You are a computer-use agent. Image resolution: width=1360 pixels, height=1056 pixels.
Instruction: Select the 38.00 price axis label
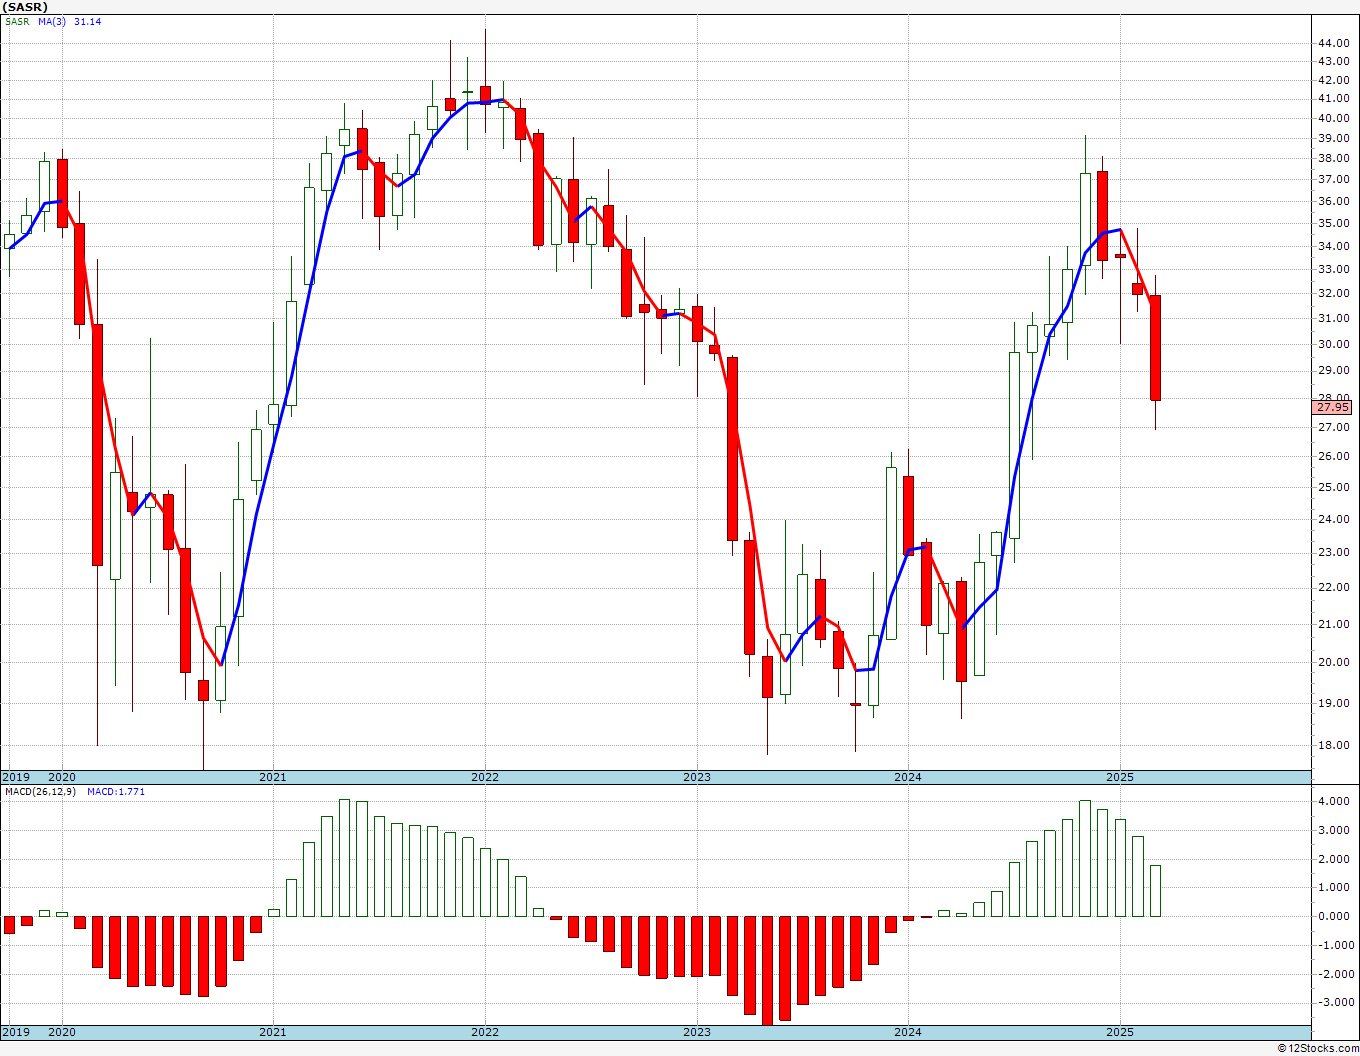click(x=1335, y=158)
